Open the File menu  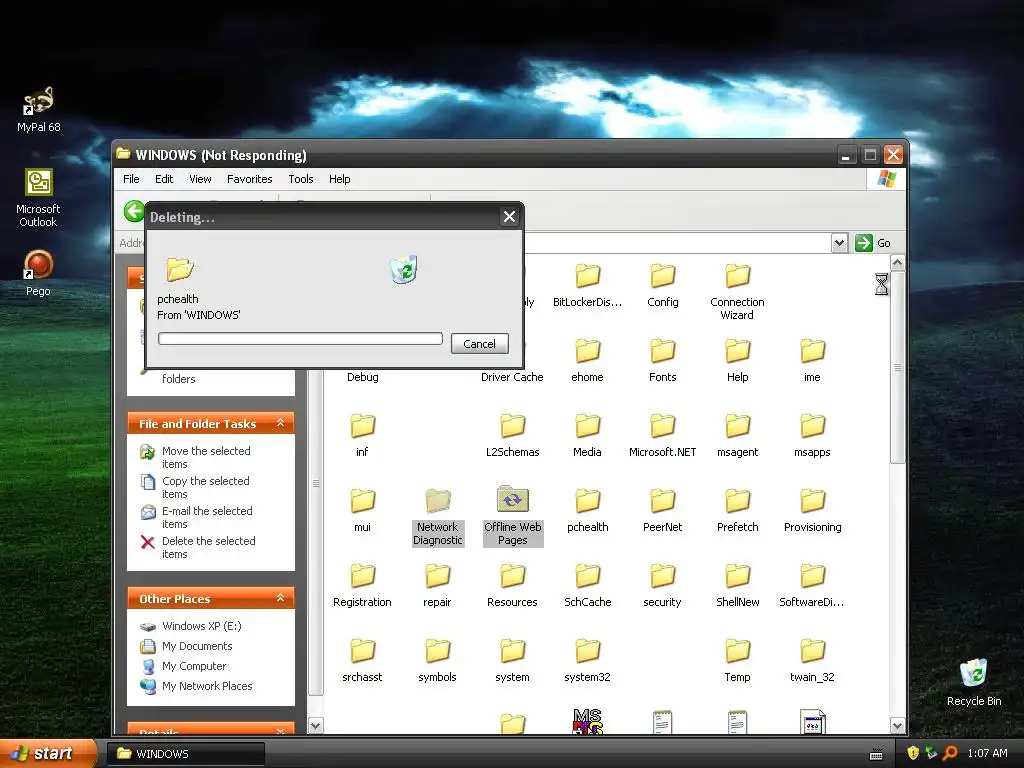tap(131, 179)
